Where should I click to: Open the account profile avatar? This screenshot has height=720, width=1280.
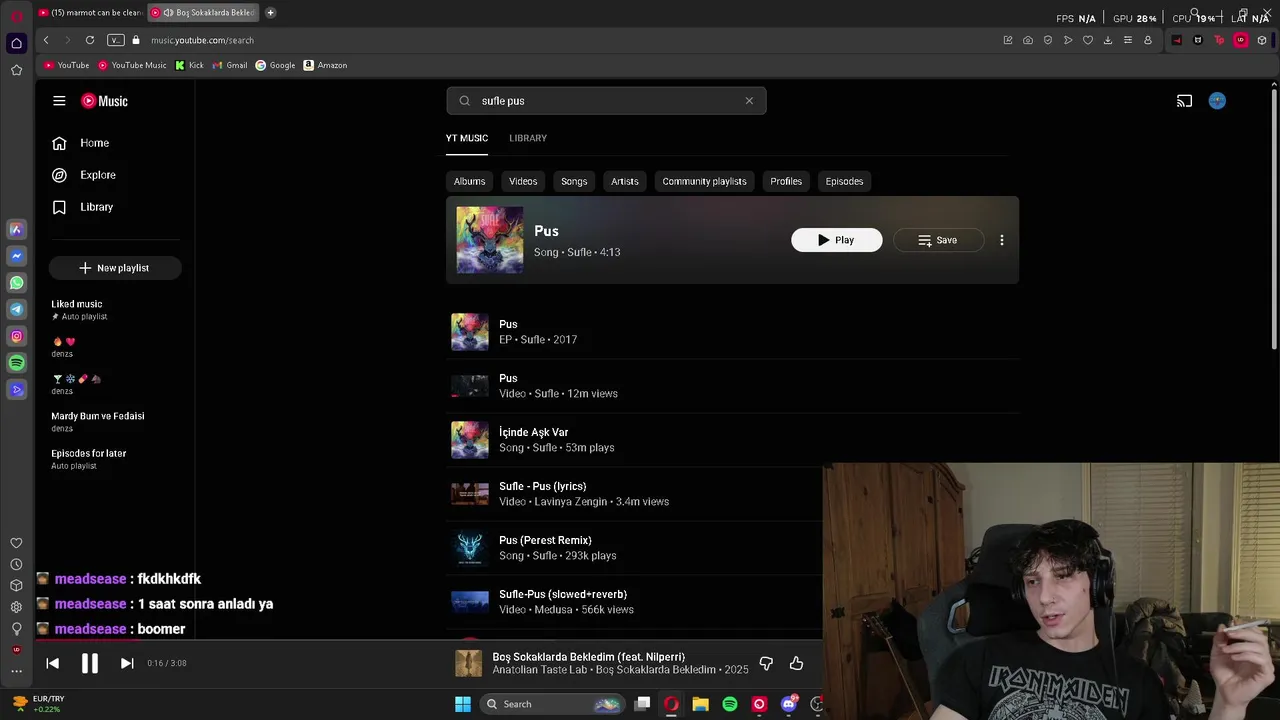click(x=1217, y=101)
